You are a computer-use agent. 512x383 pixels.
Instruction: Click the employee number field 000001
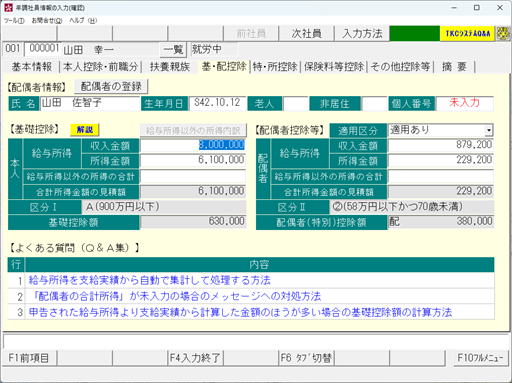coord(43,49)
